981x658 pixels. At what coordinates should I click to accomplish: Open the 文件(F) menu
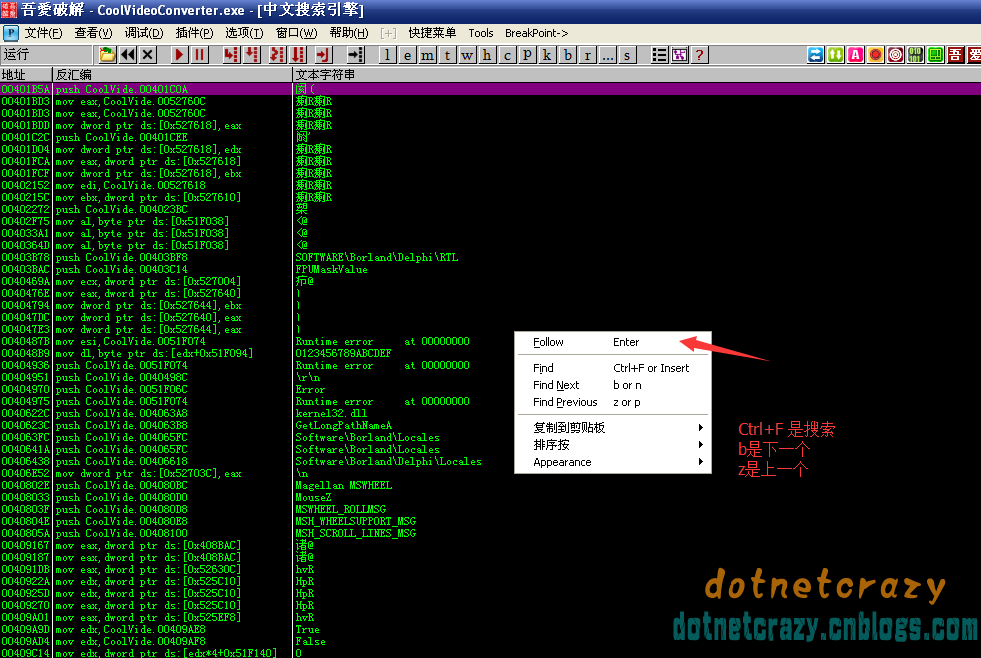tap(43, 33)
